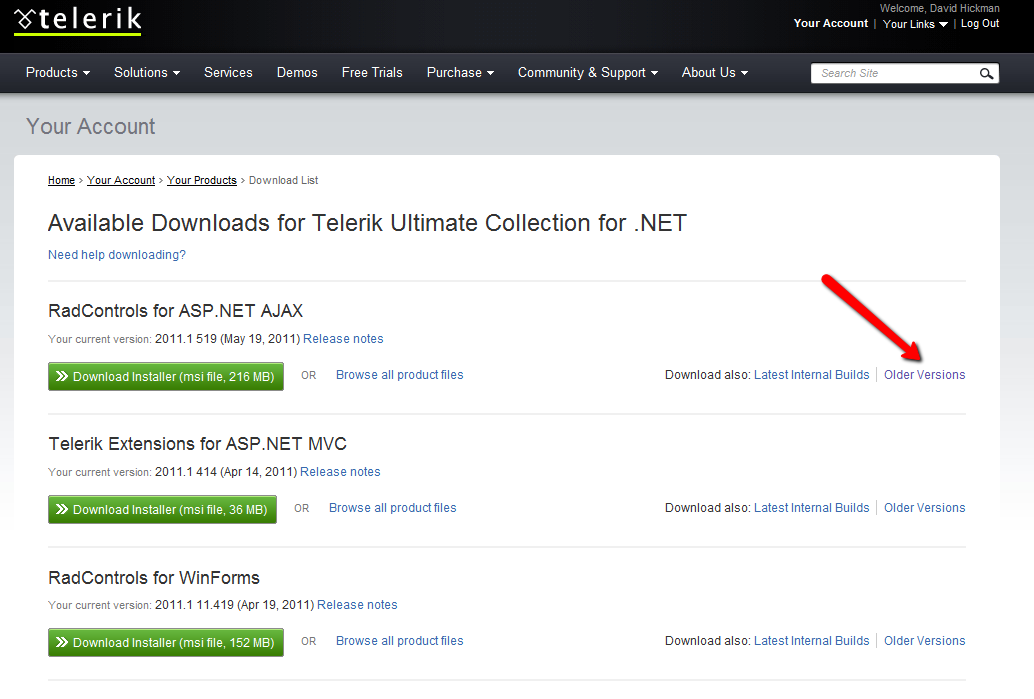The height and width of the screenshot is (699, 1034).
Task: Click Need help downloading link
Action: (x=117, y=255)
